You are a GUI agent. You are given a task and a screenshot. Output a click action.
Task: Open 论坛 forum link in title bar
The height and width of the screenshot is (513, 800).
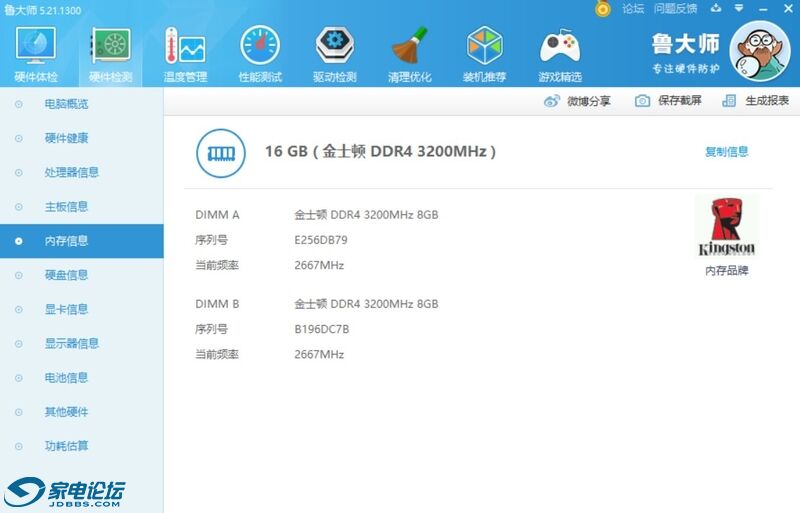(633, 9)
